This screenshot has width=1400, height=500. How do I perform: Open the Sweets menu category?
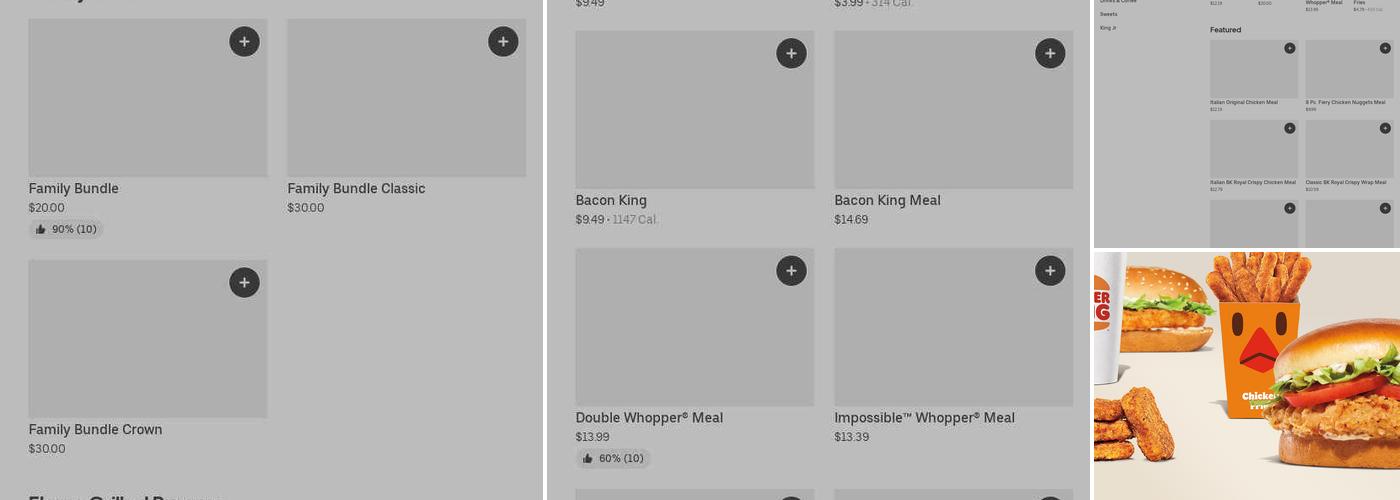(x=1108, y=14)
